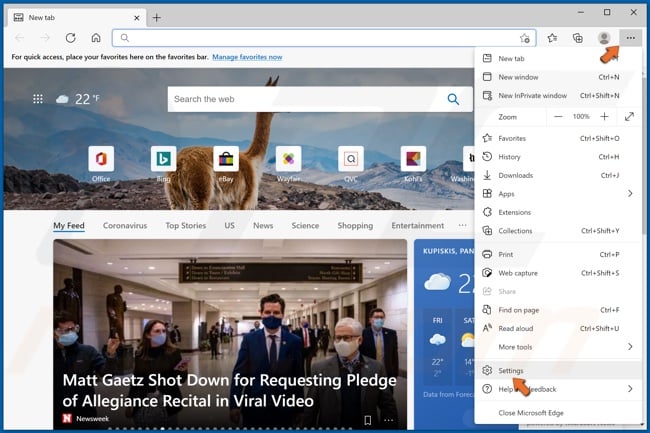This screenshot has height=433, width=650.
Task: Open the Matt Gaetz news headline
Action: click(230, 390)
